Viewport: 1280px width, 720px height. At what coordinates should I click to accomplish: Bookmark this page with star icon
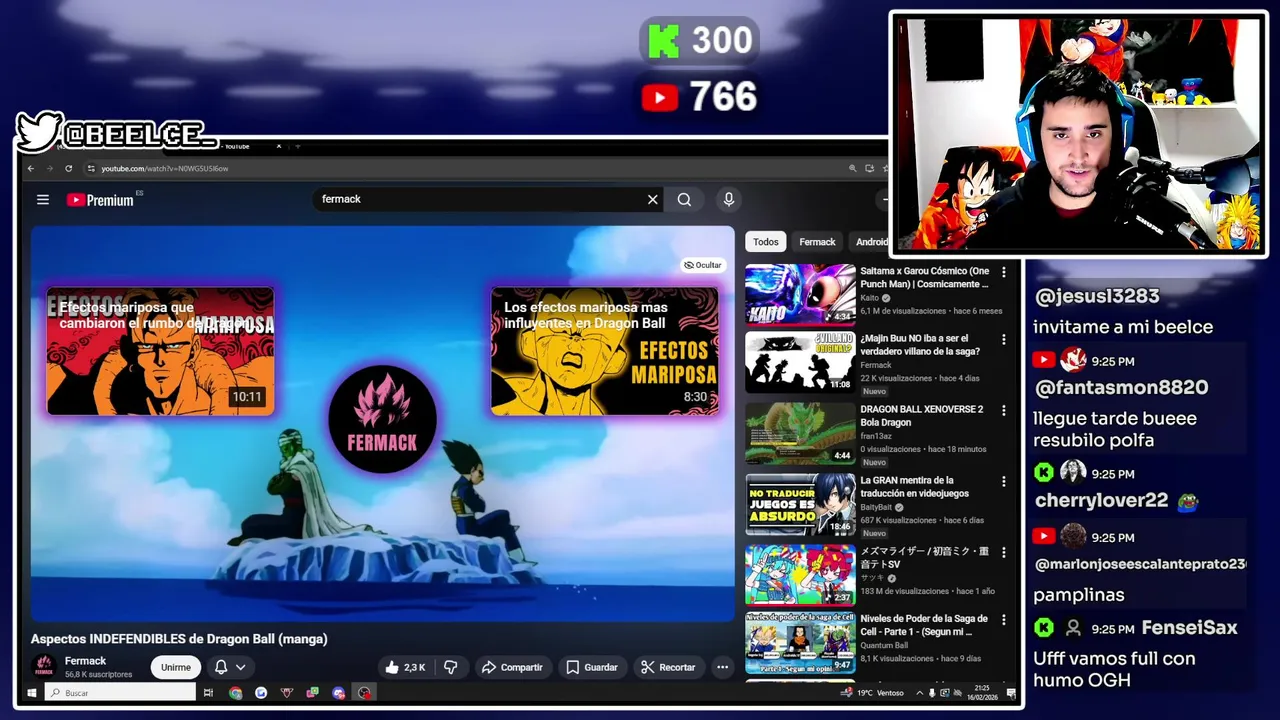coord(885,168)
